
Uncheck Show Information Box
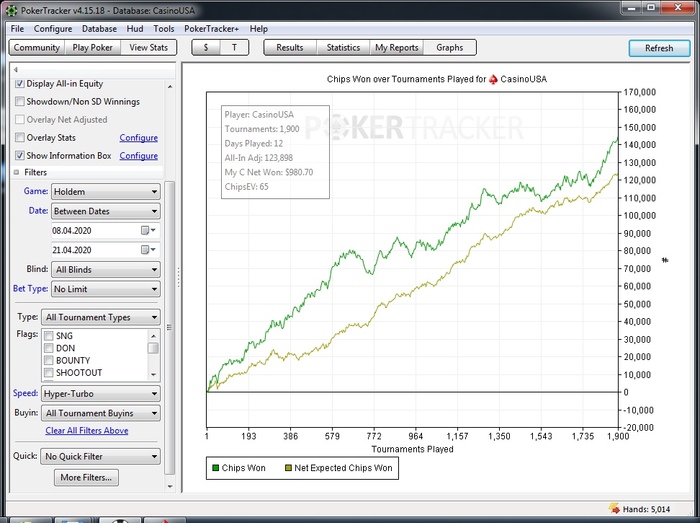[x=20, y=155]
